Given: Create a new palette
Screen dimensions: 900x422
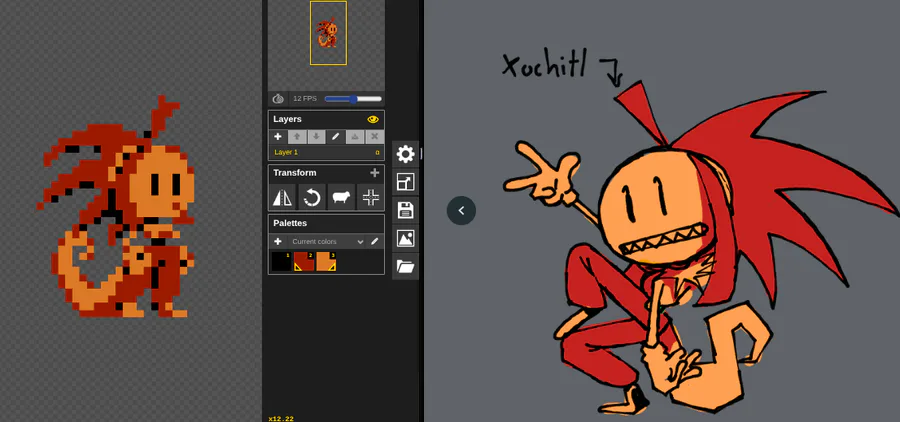Looking at the screenshot, I should (278, 242).
